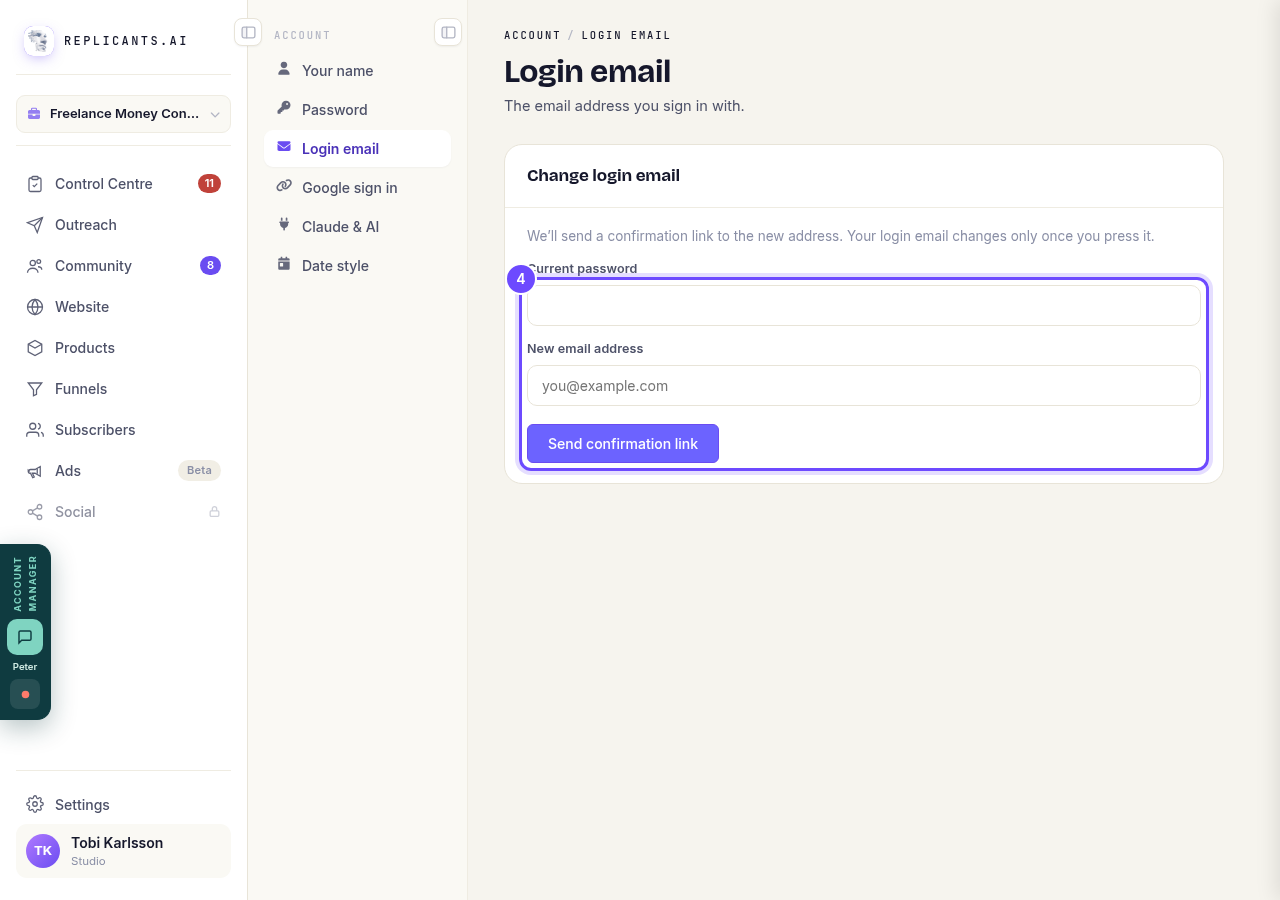Click the Funnels filter icon
This screenshot has width=1280, height=900.
click(35, 389)
